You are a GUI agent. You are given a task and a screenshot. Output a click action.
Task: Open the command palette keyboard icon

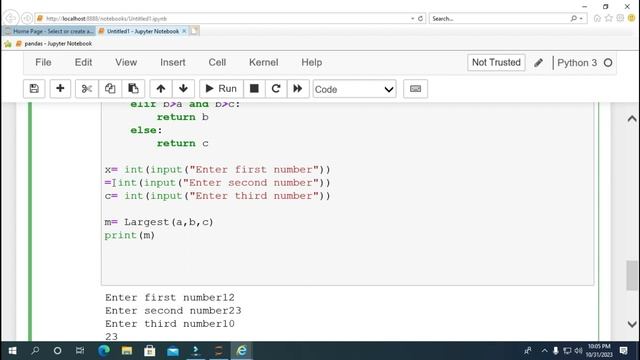pyautogui.click(x=416, y=89)
